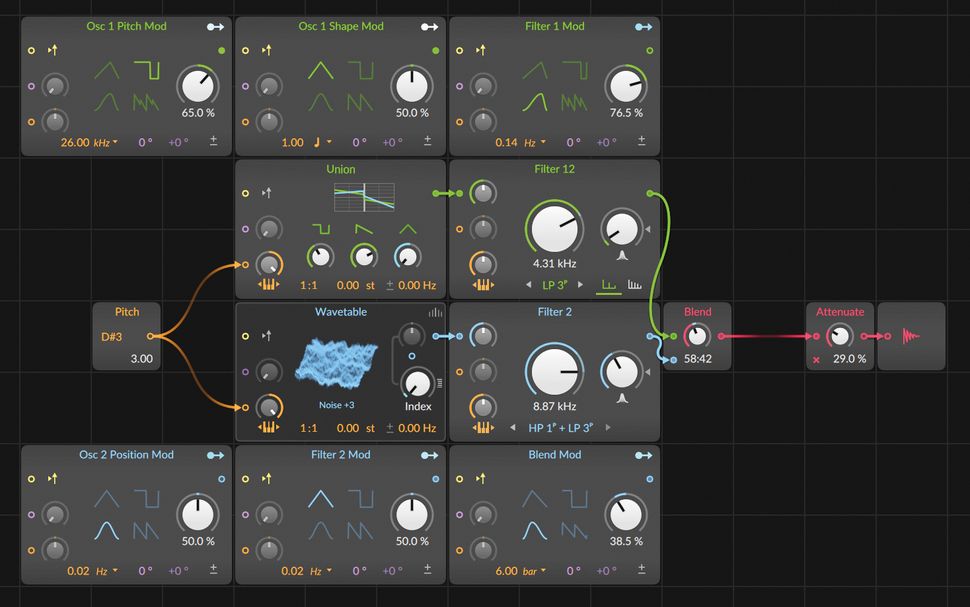Screen dimensions: 970x607
Task: Click the keytracking keyboard icon on the Wavetable module
Action: [268, 427]
